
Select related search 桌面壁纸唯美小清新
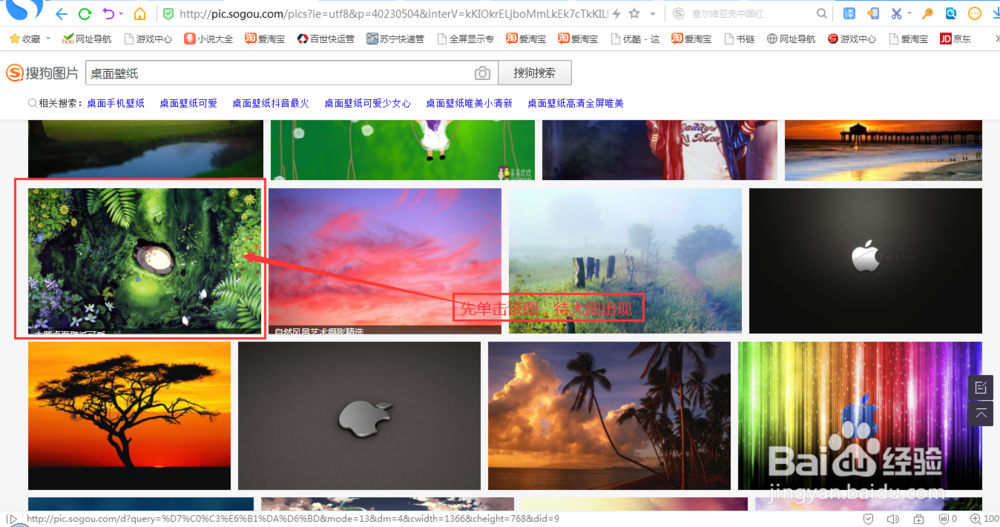pyautogui.click(x=469, y=103)
